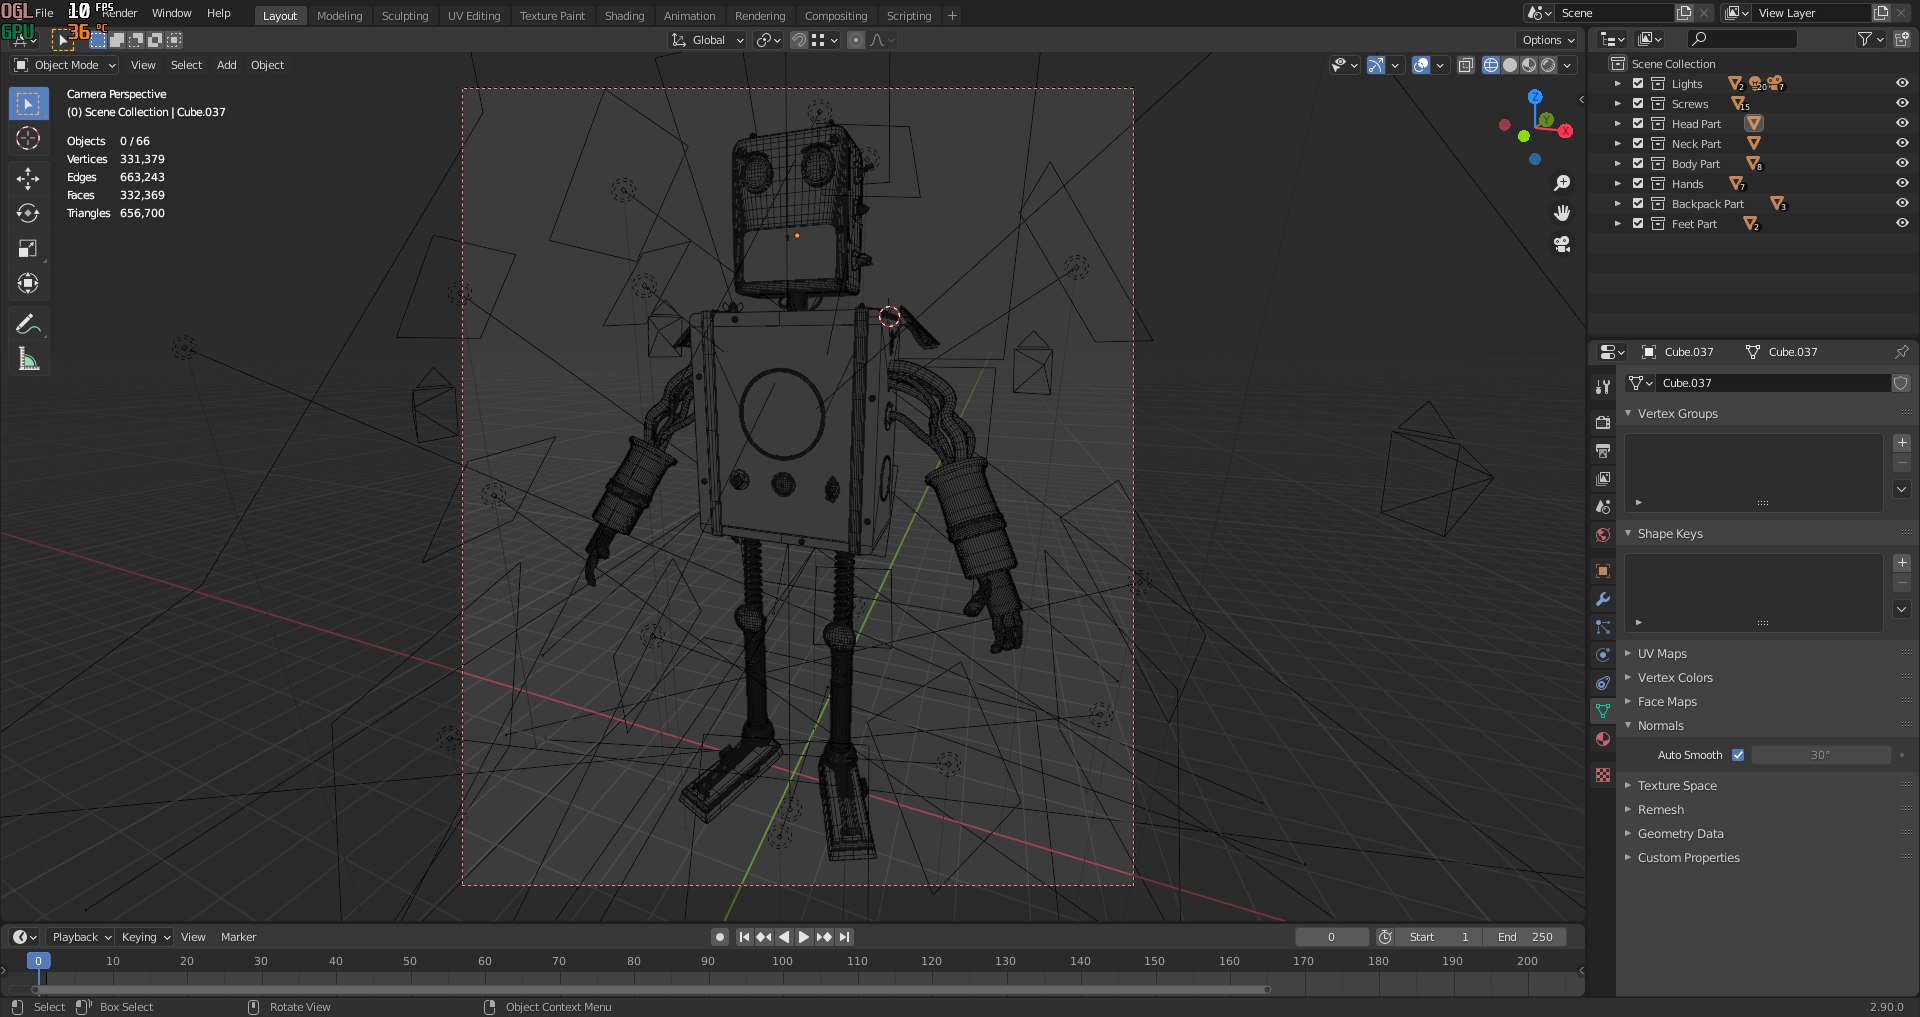1920x1017 pixels.
Task: Open the Modifiers properties tab
Action: 1603,599
